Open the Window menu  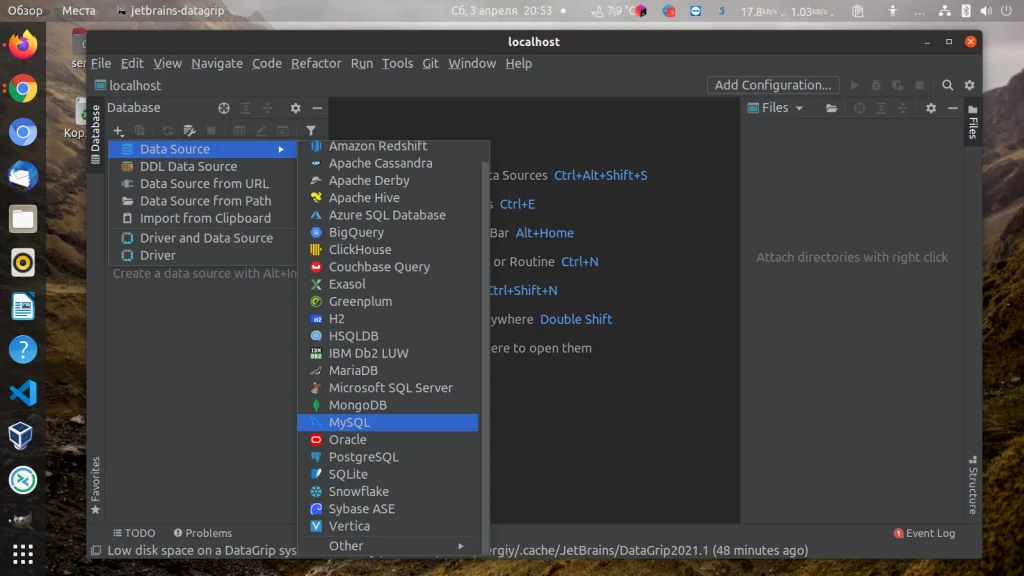[x=471, y=63]
